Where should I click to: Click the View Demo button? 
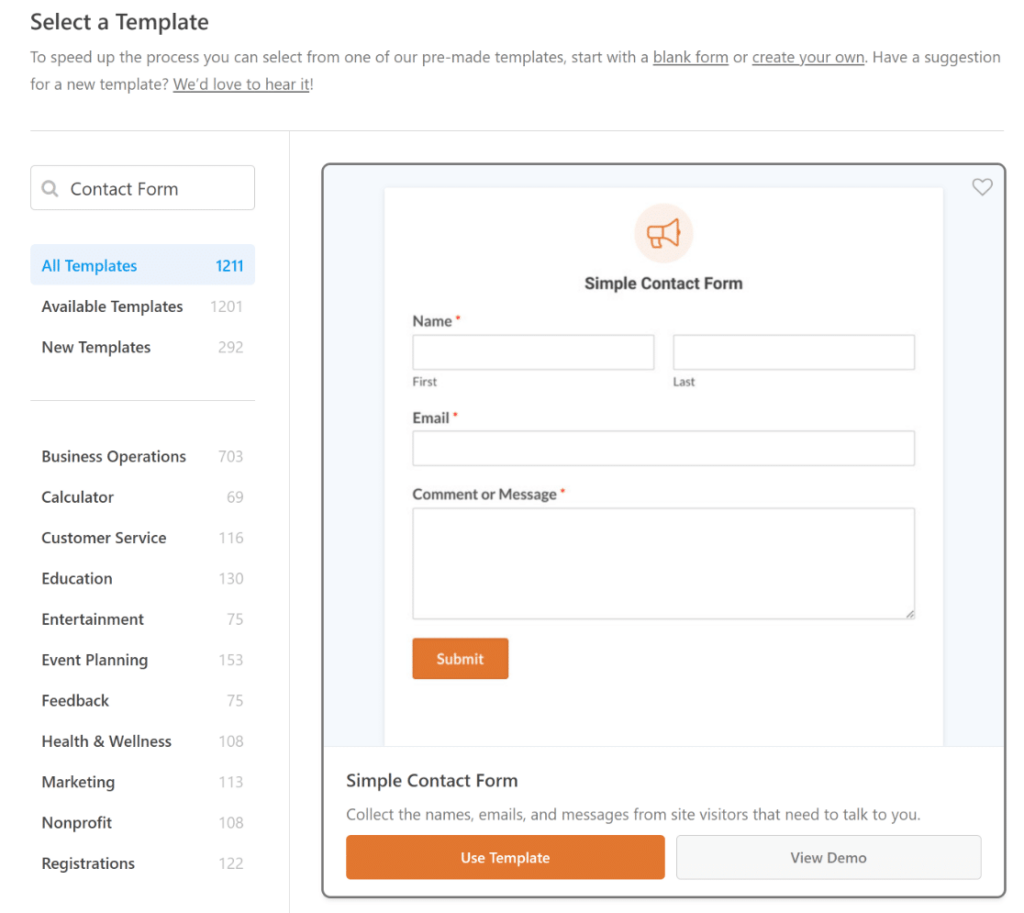click(828, 857)
